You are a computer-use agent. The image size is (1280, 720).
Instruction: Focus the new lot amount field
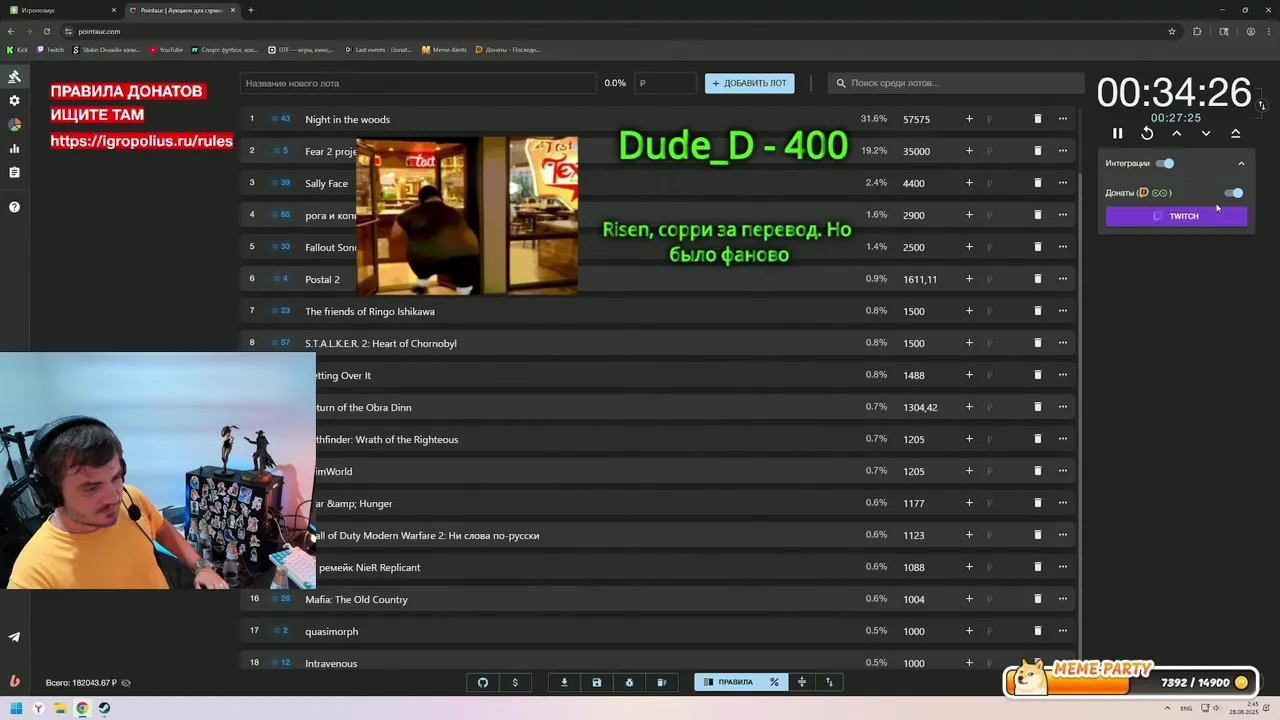click(665, 83)
